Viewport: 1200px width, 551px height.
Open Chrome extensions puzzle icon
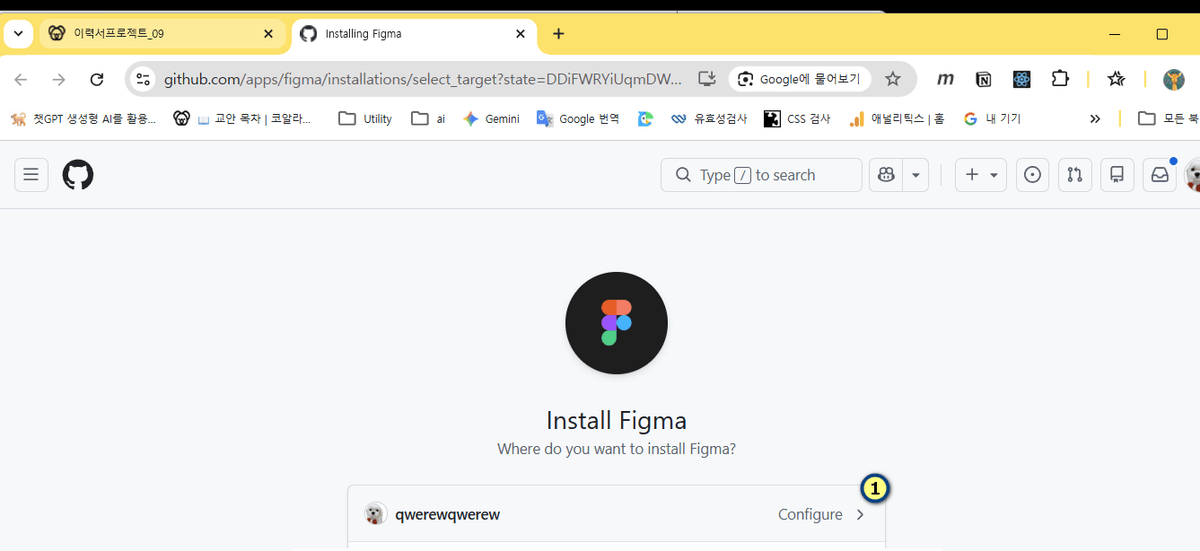click(x=1060, y=79)
